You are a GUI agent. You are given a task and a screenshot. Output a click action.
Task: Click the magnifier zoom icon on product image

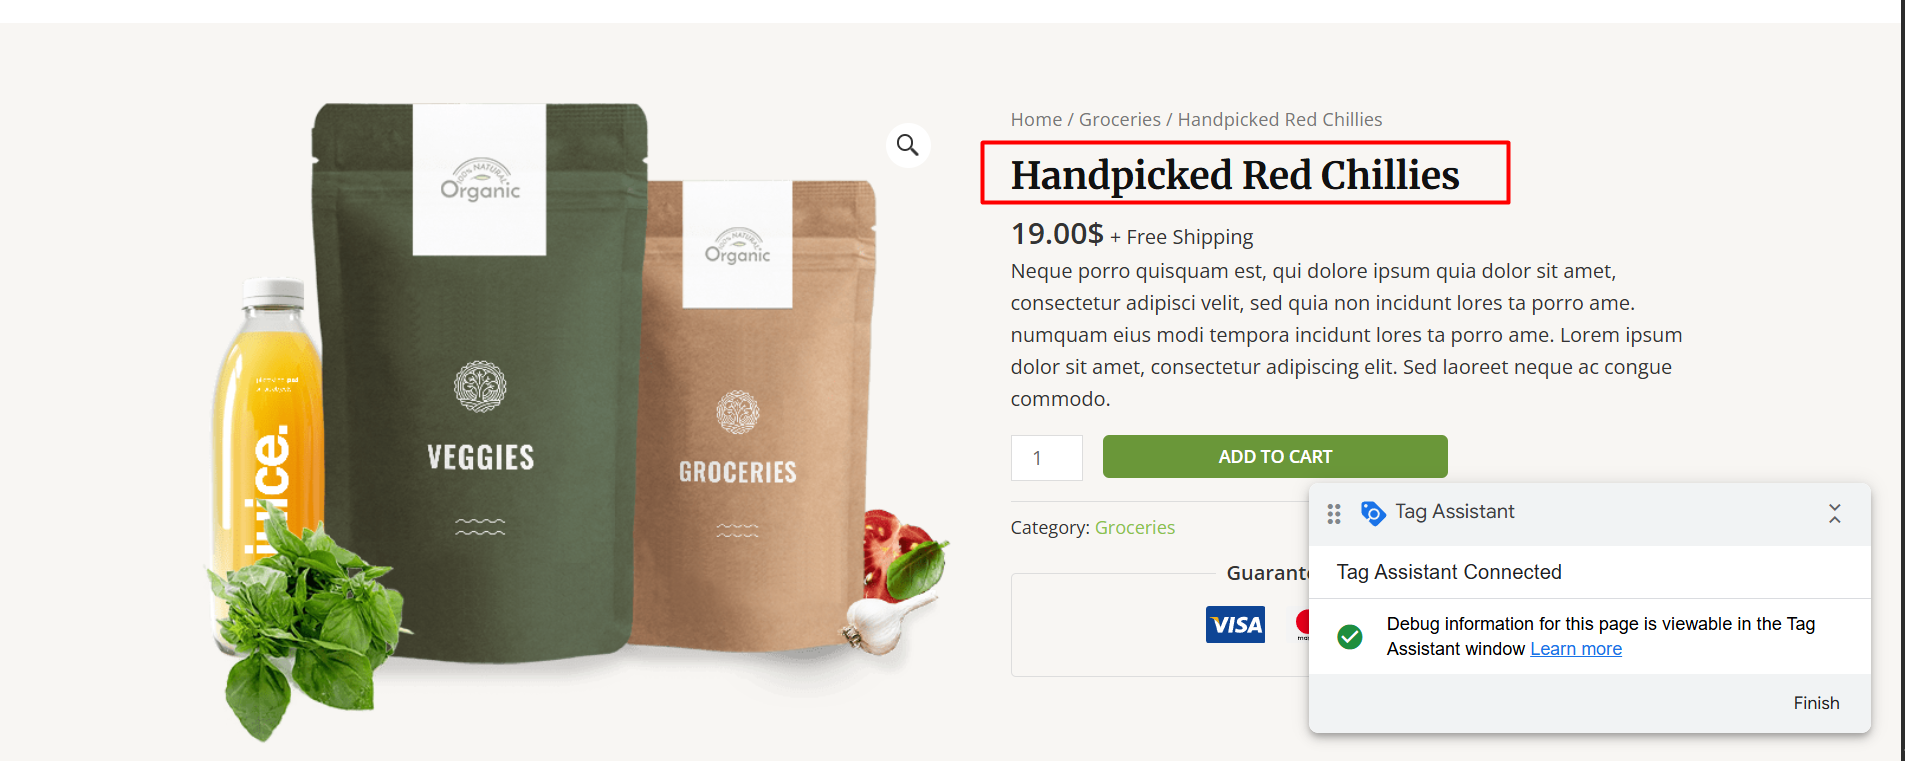click(907, 145)
